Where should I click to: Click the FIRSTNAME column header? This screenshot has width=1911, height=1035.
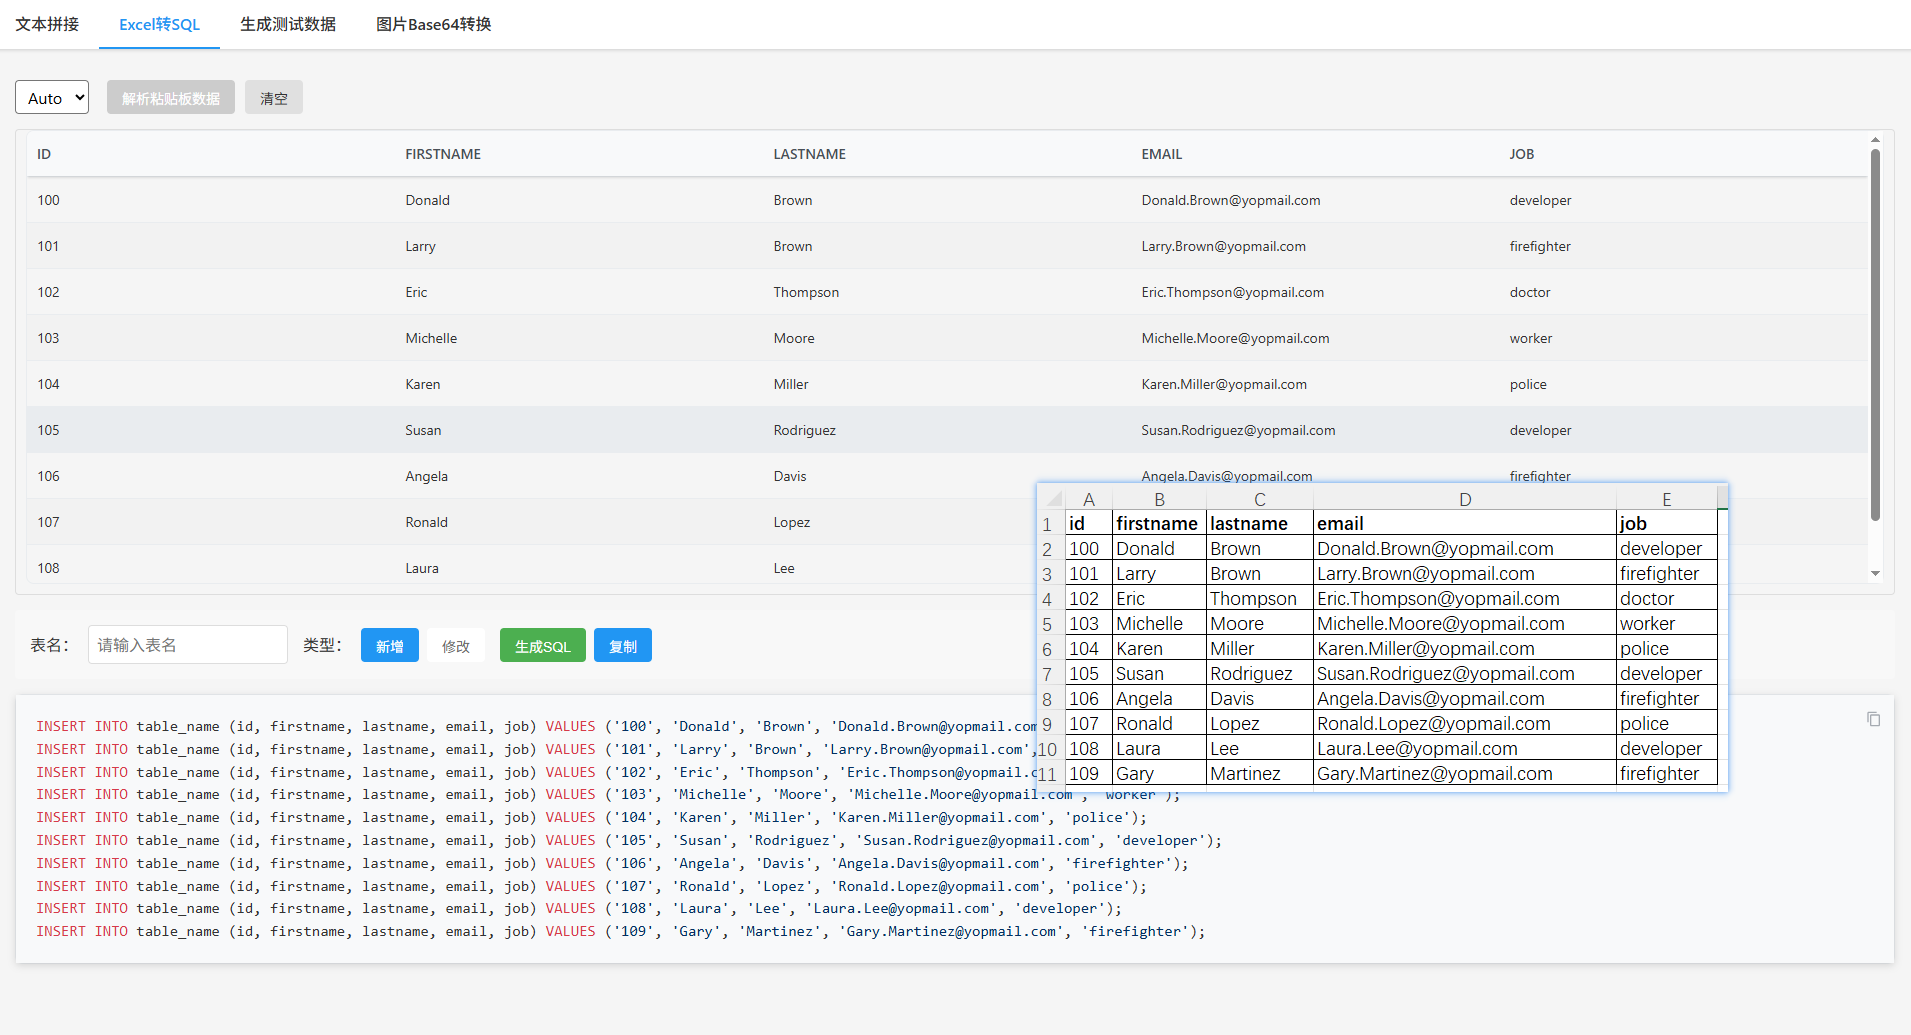click(443, 154)
